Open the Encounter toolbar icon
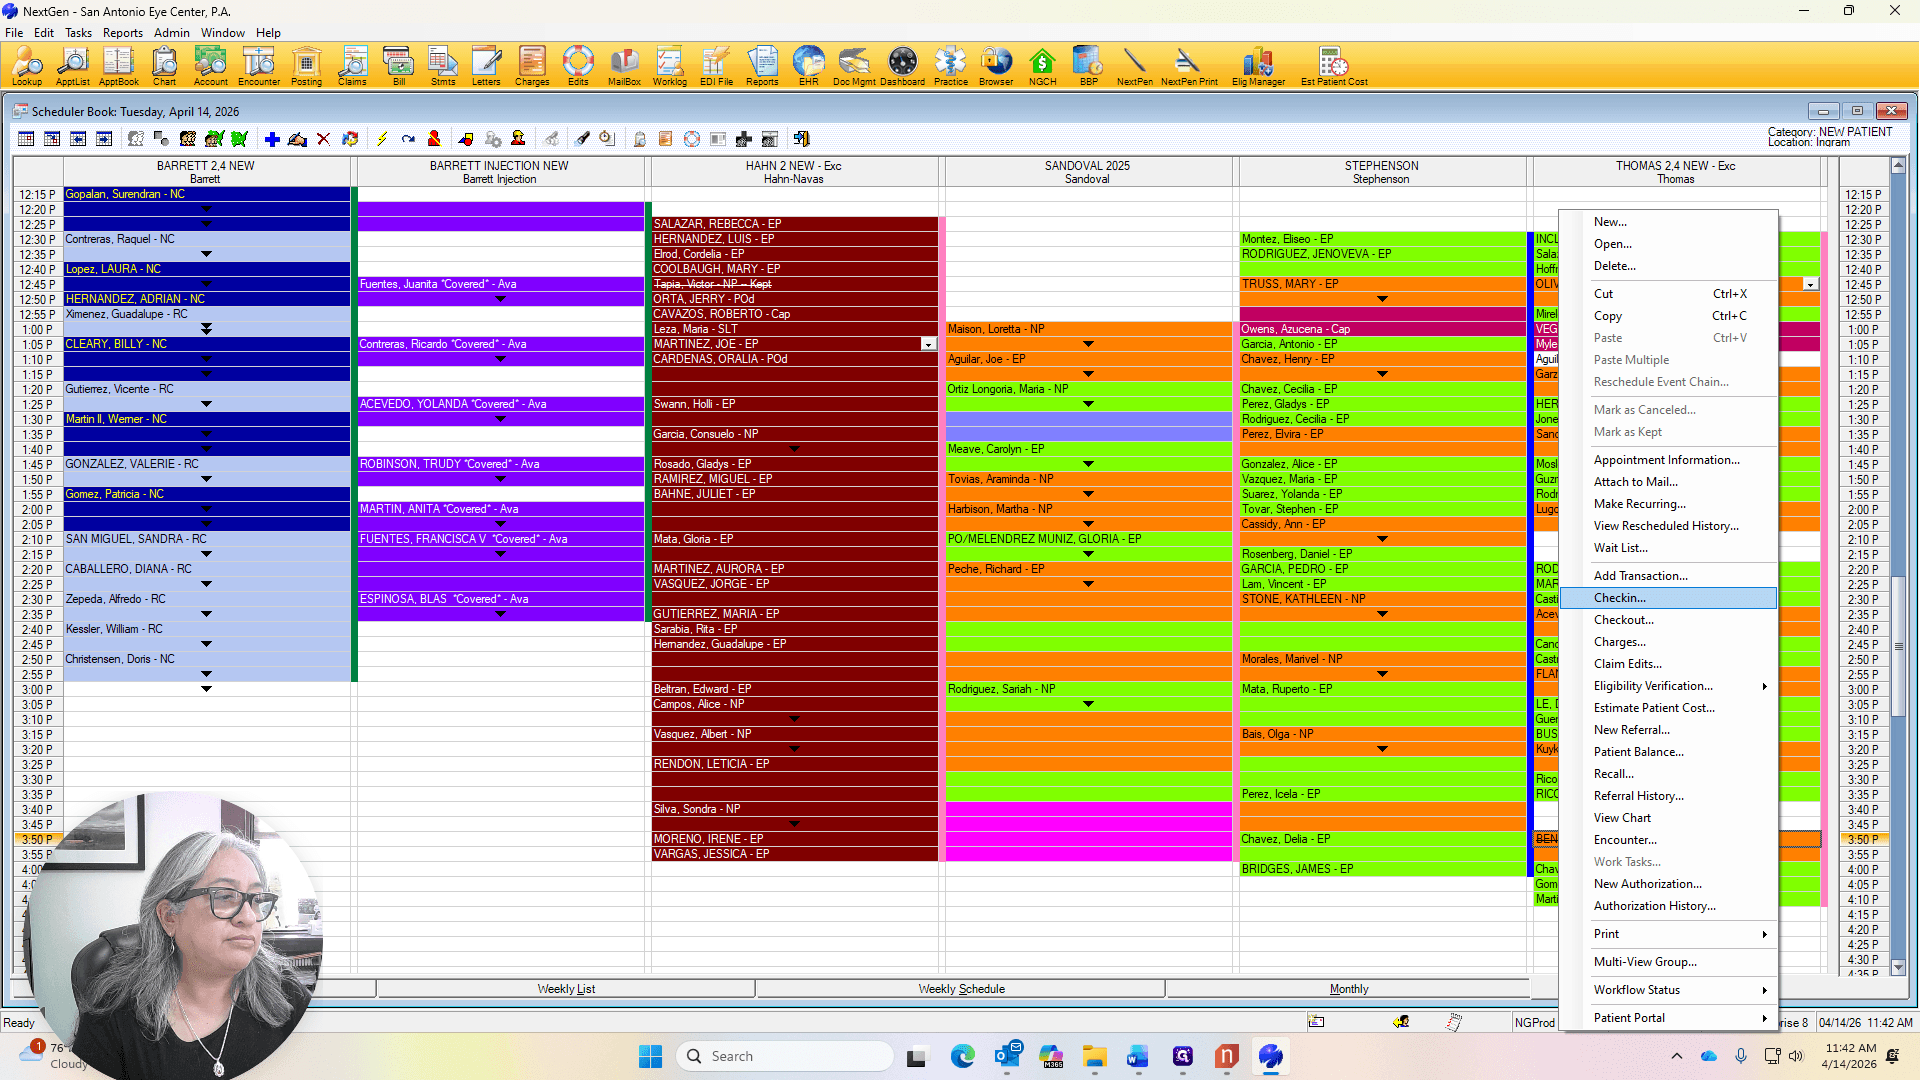The width and height of the screenshot is (1920, 1080). coord(259,66)
